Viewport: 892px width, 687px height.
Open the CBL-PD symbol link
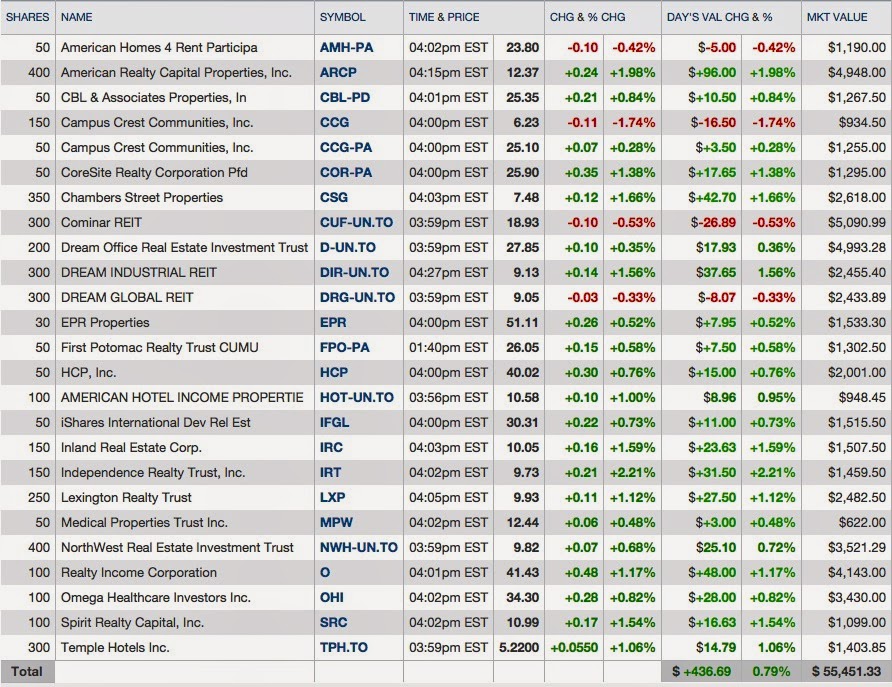[x=345, y=98]
